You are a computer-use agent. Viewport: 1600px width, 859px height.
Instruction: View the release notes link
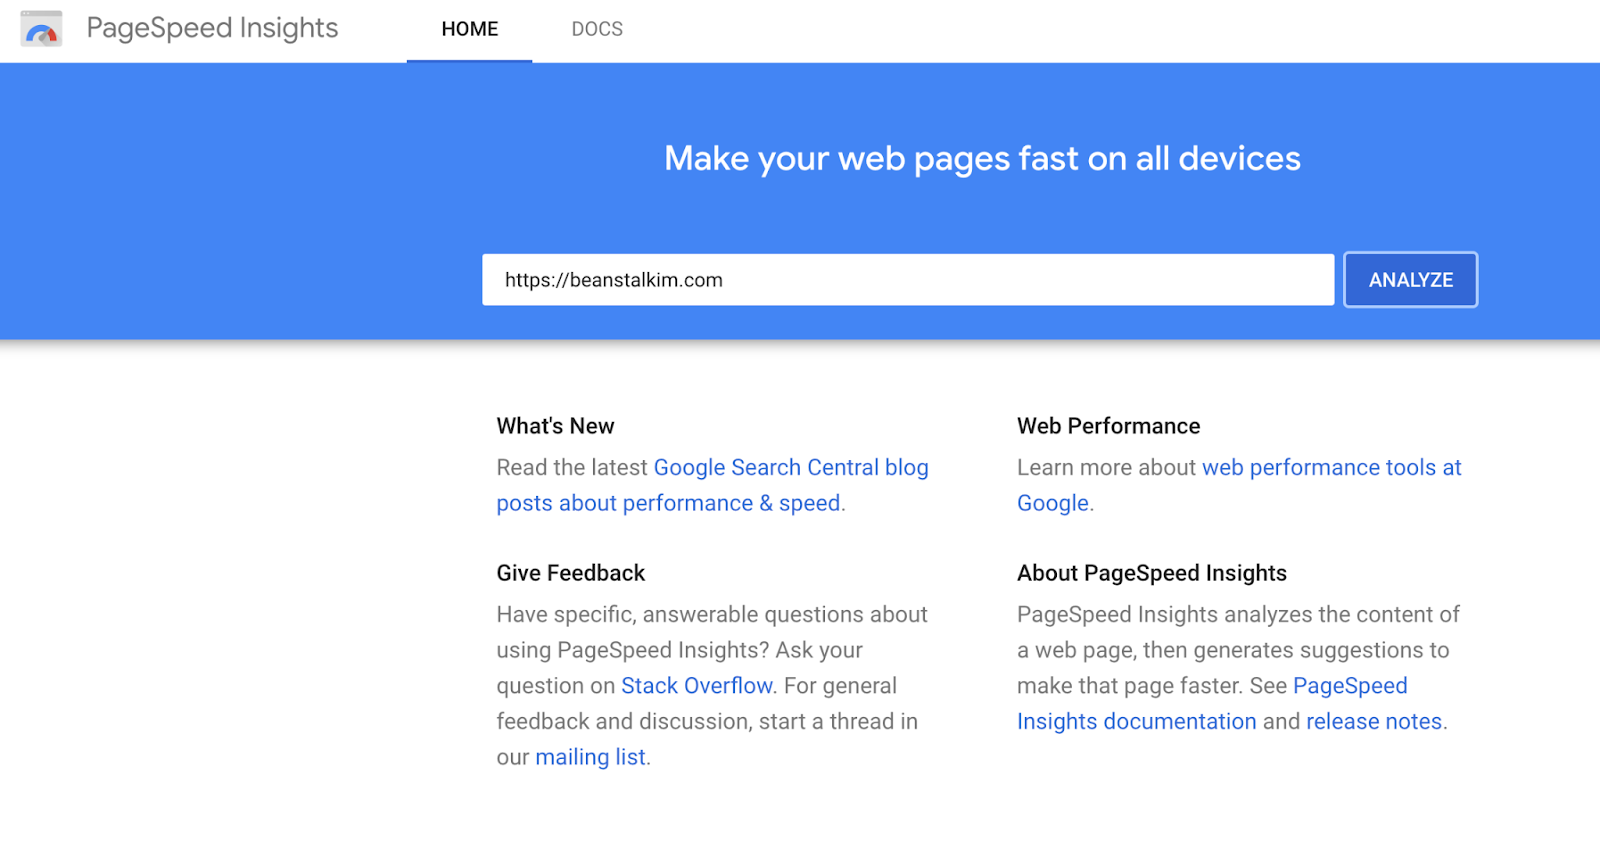[1374, 721]
